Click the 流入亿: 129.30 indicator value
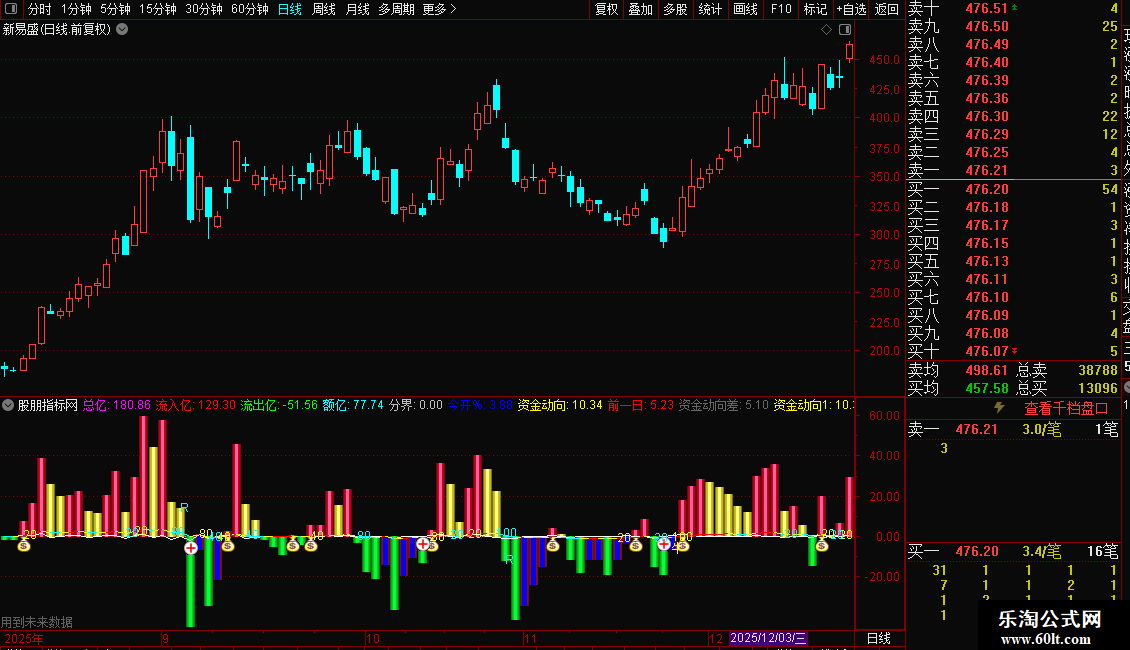Viewport: 1130px width, 650px height. (195, 405)
